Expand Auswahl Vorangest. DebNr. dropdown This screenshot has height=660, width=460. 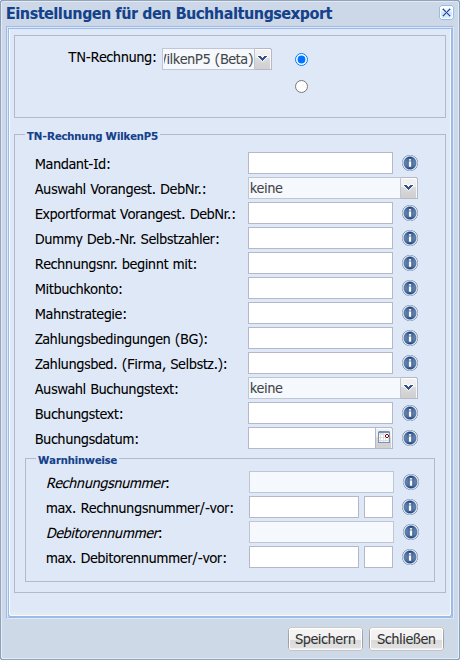coord(408,188)
